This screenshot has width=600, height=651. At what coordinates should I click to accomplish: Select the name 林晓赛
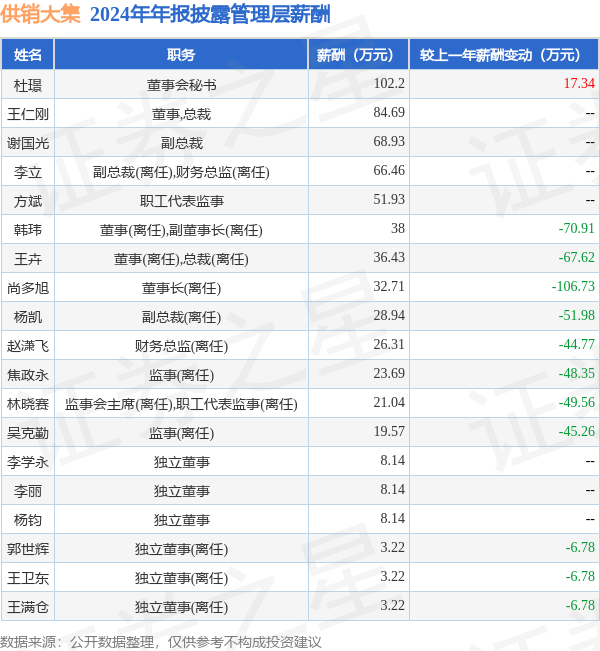(x=28, y=404)
